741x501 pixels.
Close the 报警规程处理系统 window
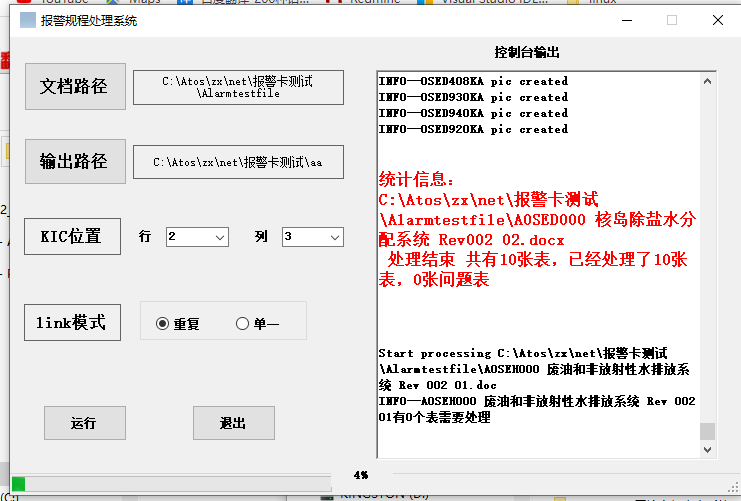[717, 20]
